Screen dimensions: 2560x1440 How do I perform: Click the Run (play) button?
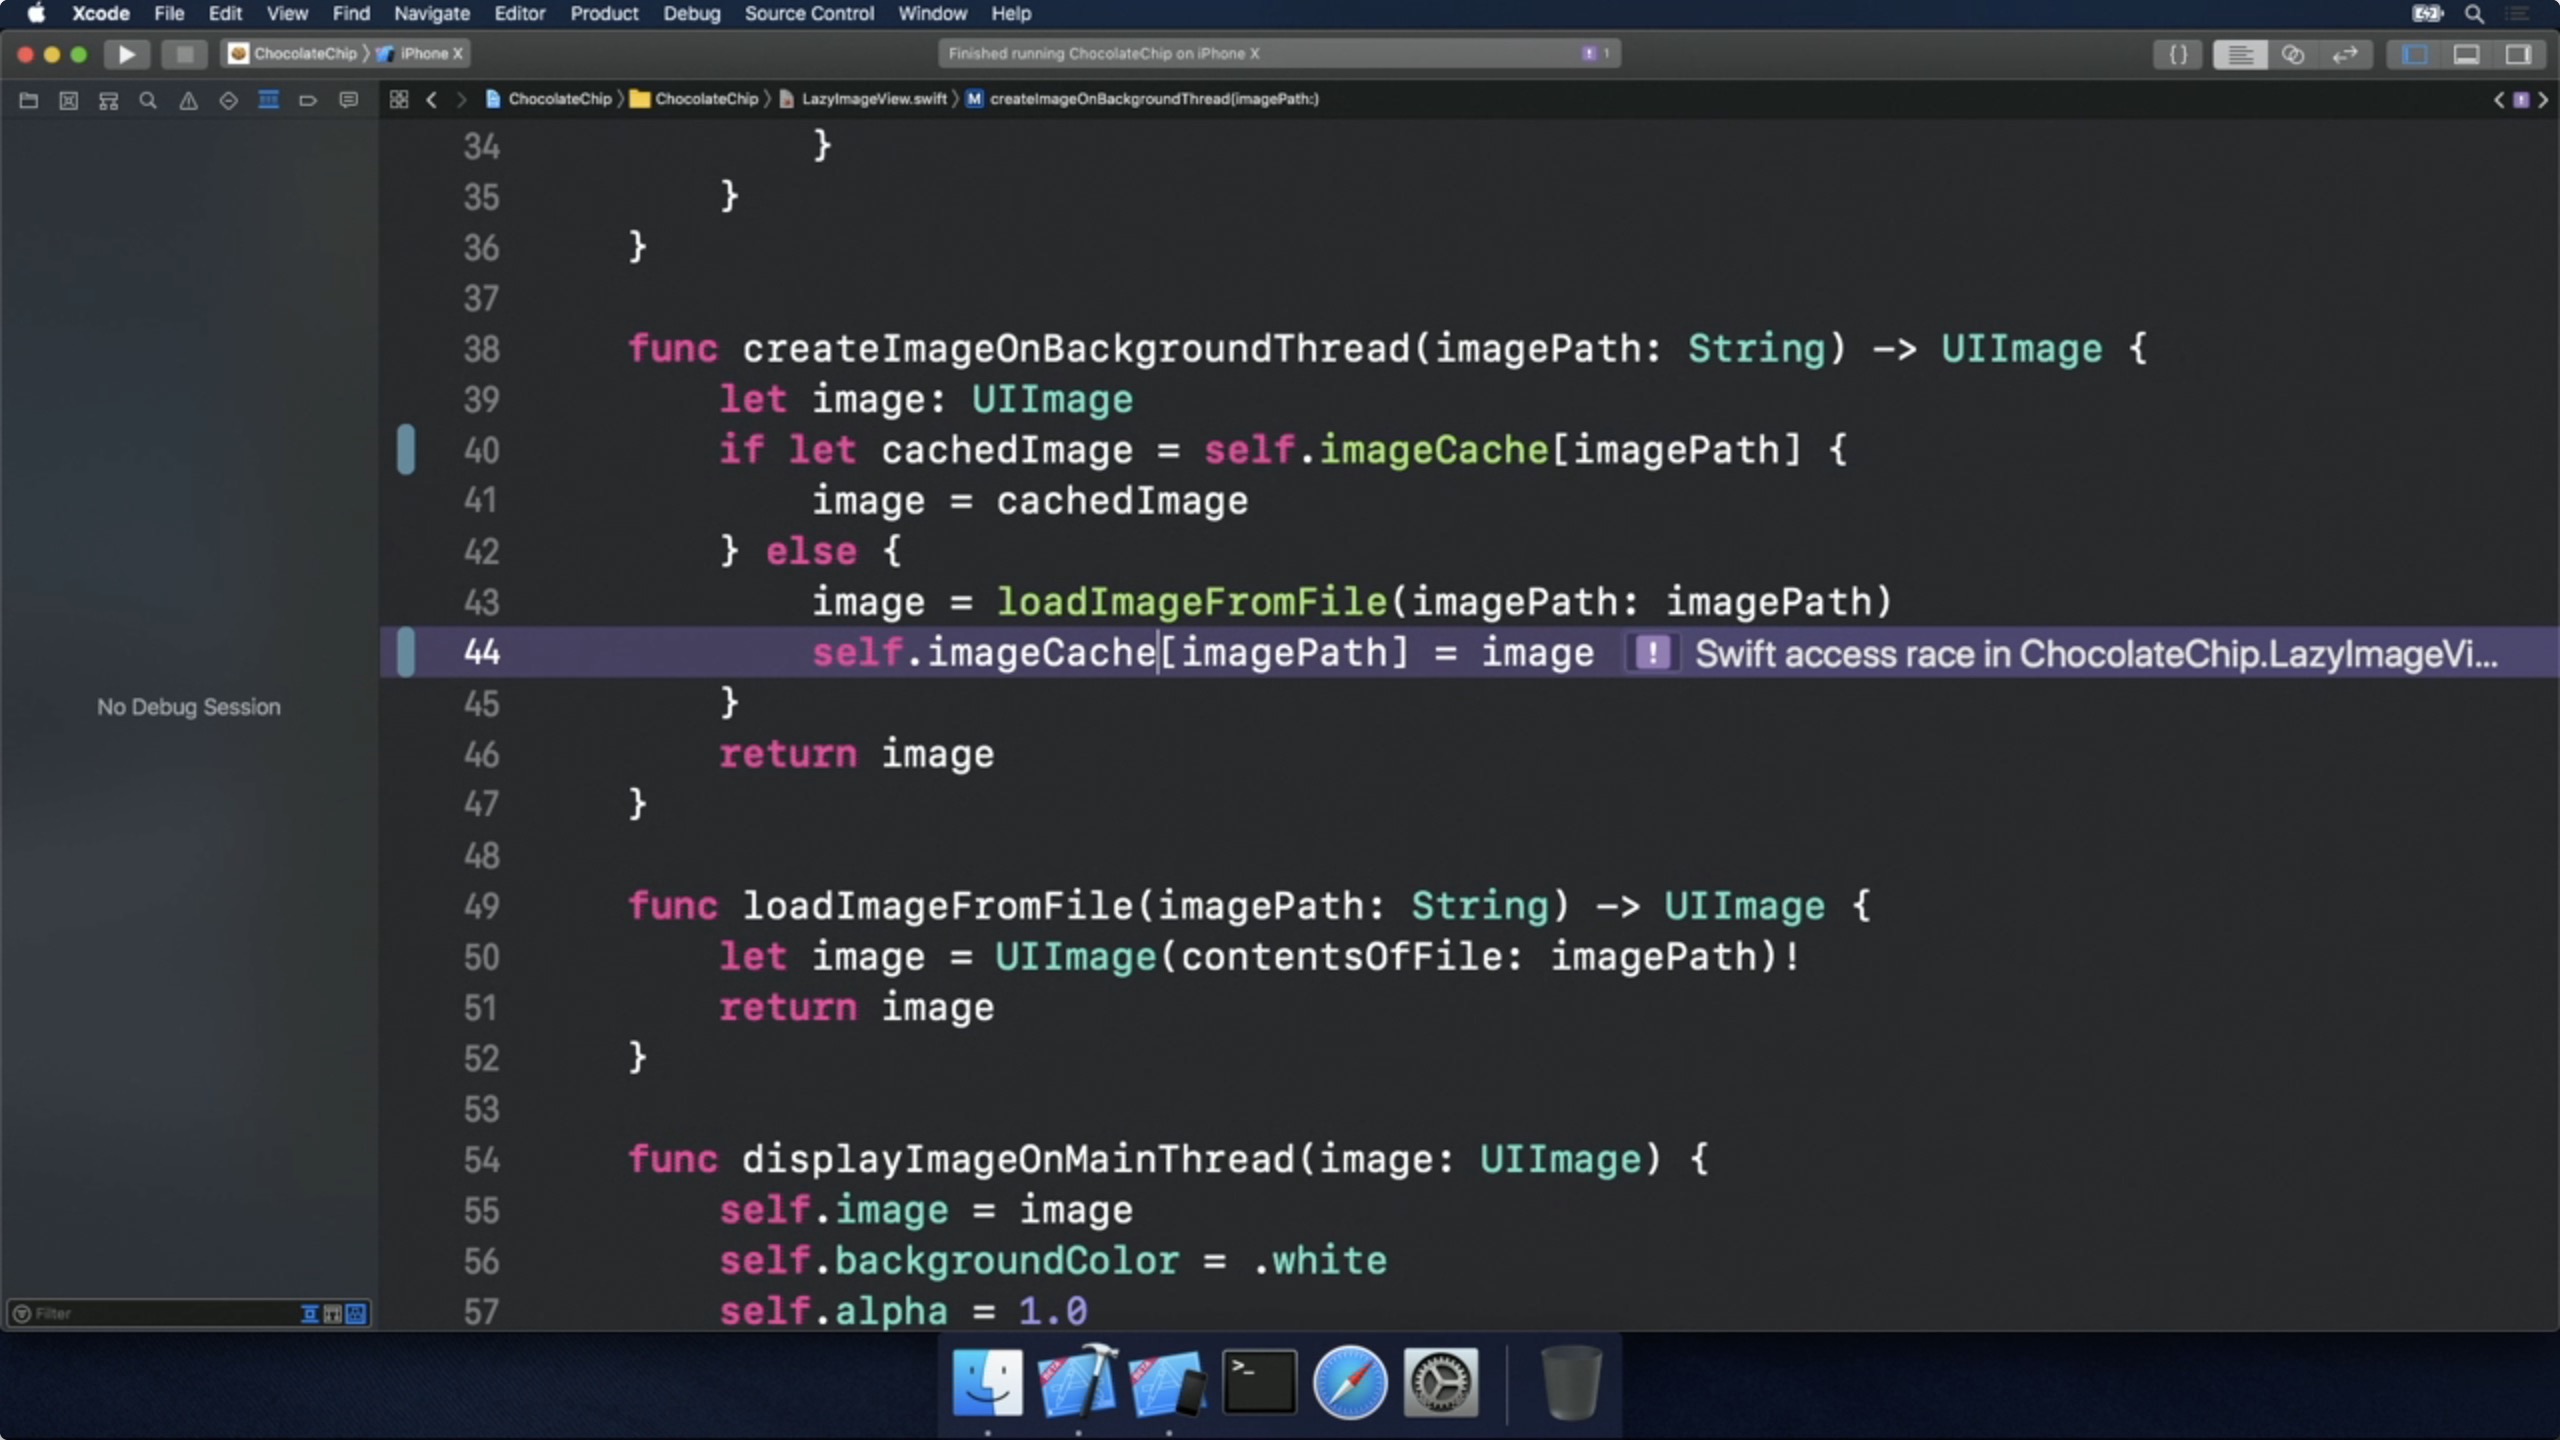click(x=126, y=54)
